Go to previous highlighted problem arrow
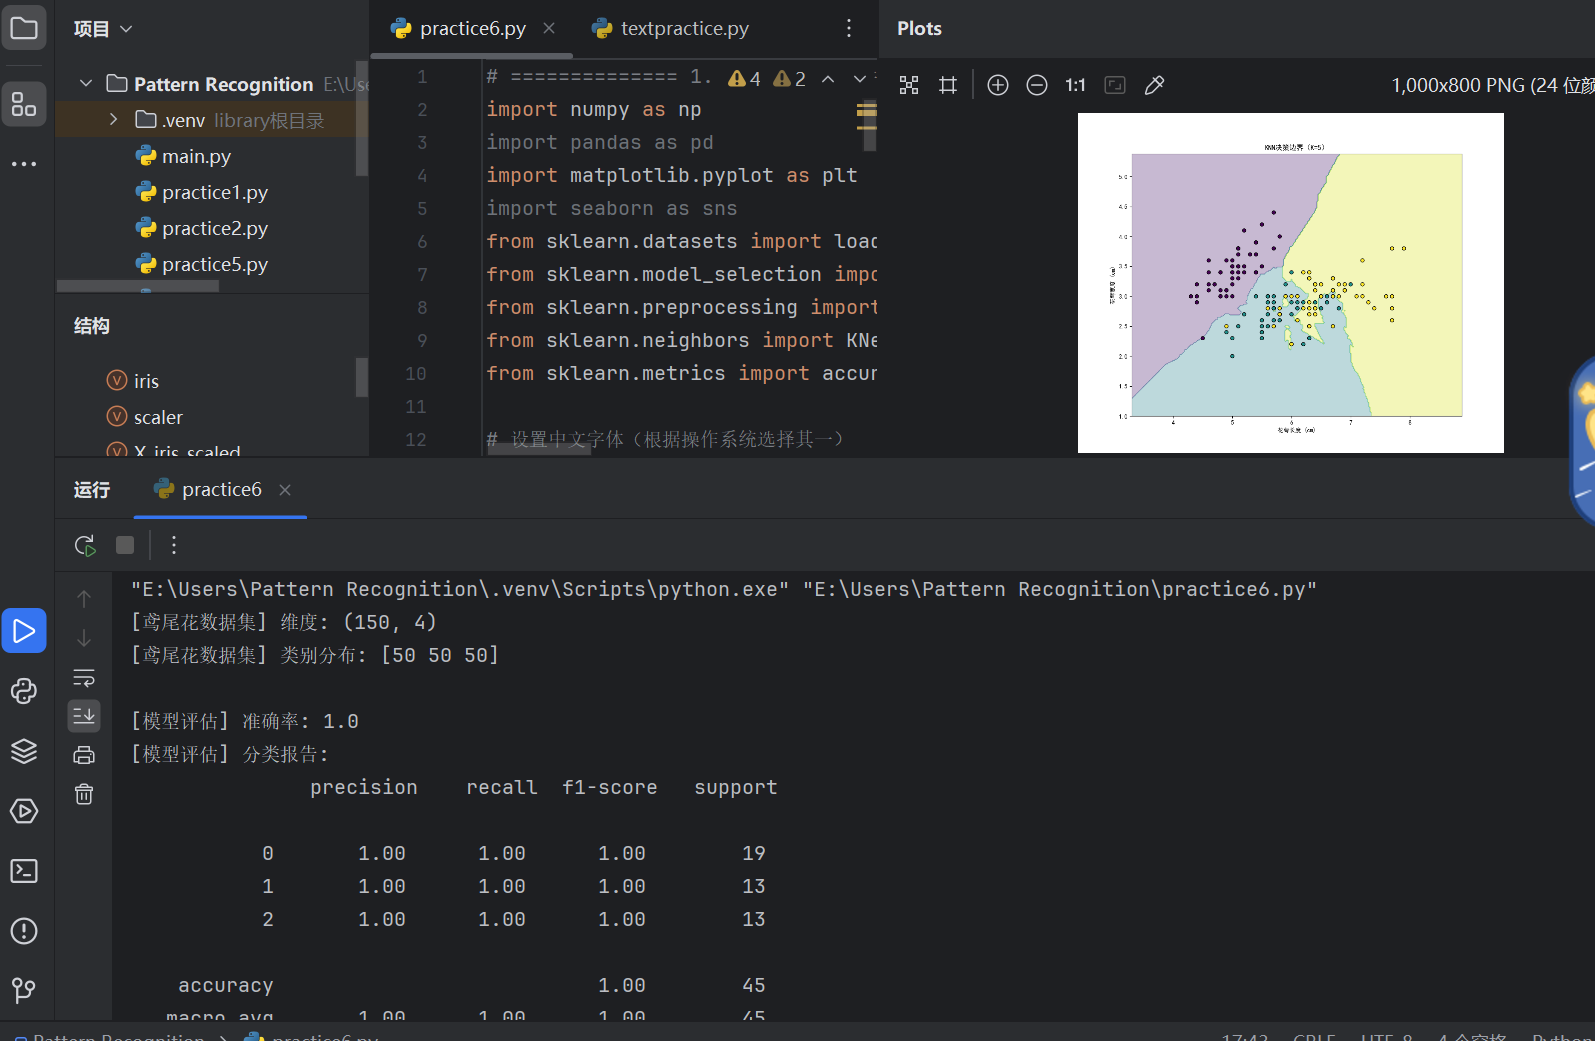 tap(828, 79)
